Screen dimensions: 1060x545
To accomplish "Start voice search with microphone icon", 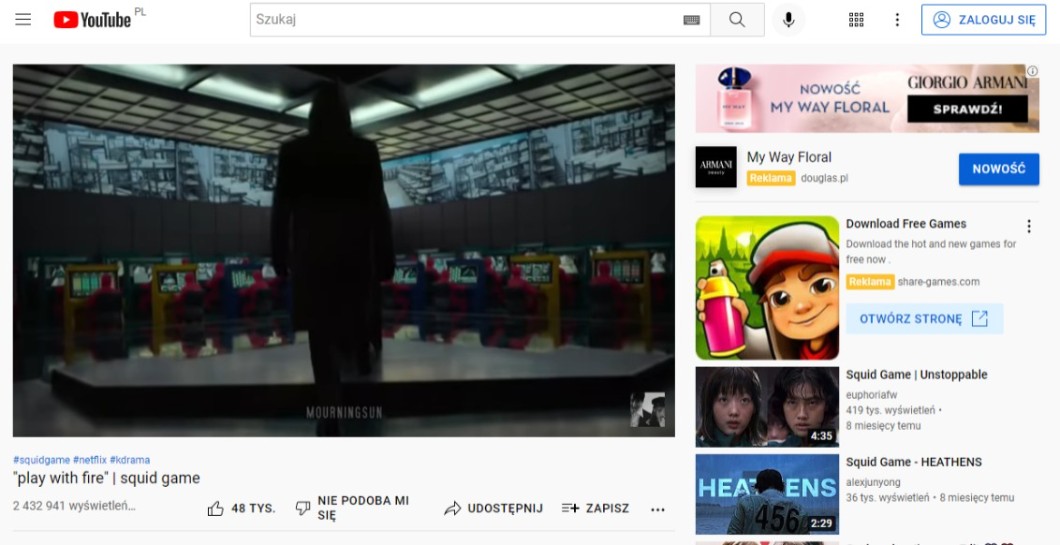I will coord(788,20).
